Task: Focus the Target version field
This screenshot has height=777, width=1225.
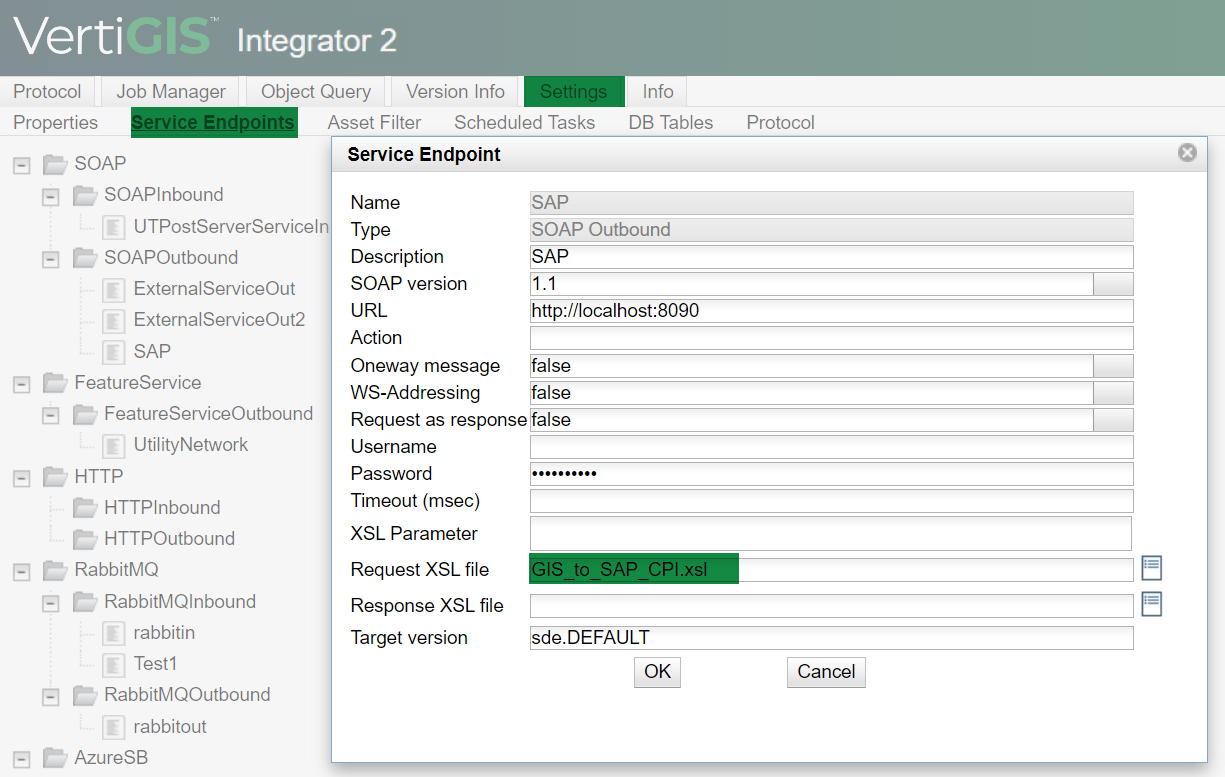Action: 832,638
